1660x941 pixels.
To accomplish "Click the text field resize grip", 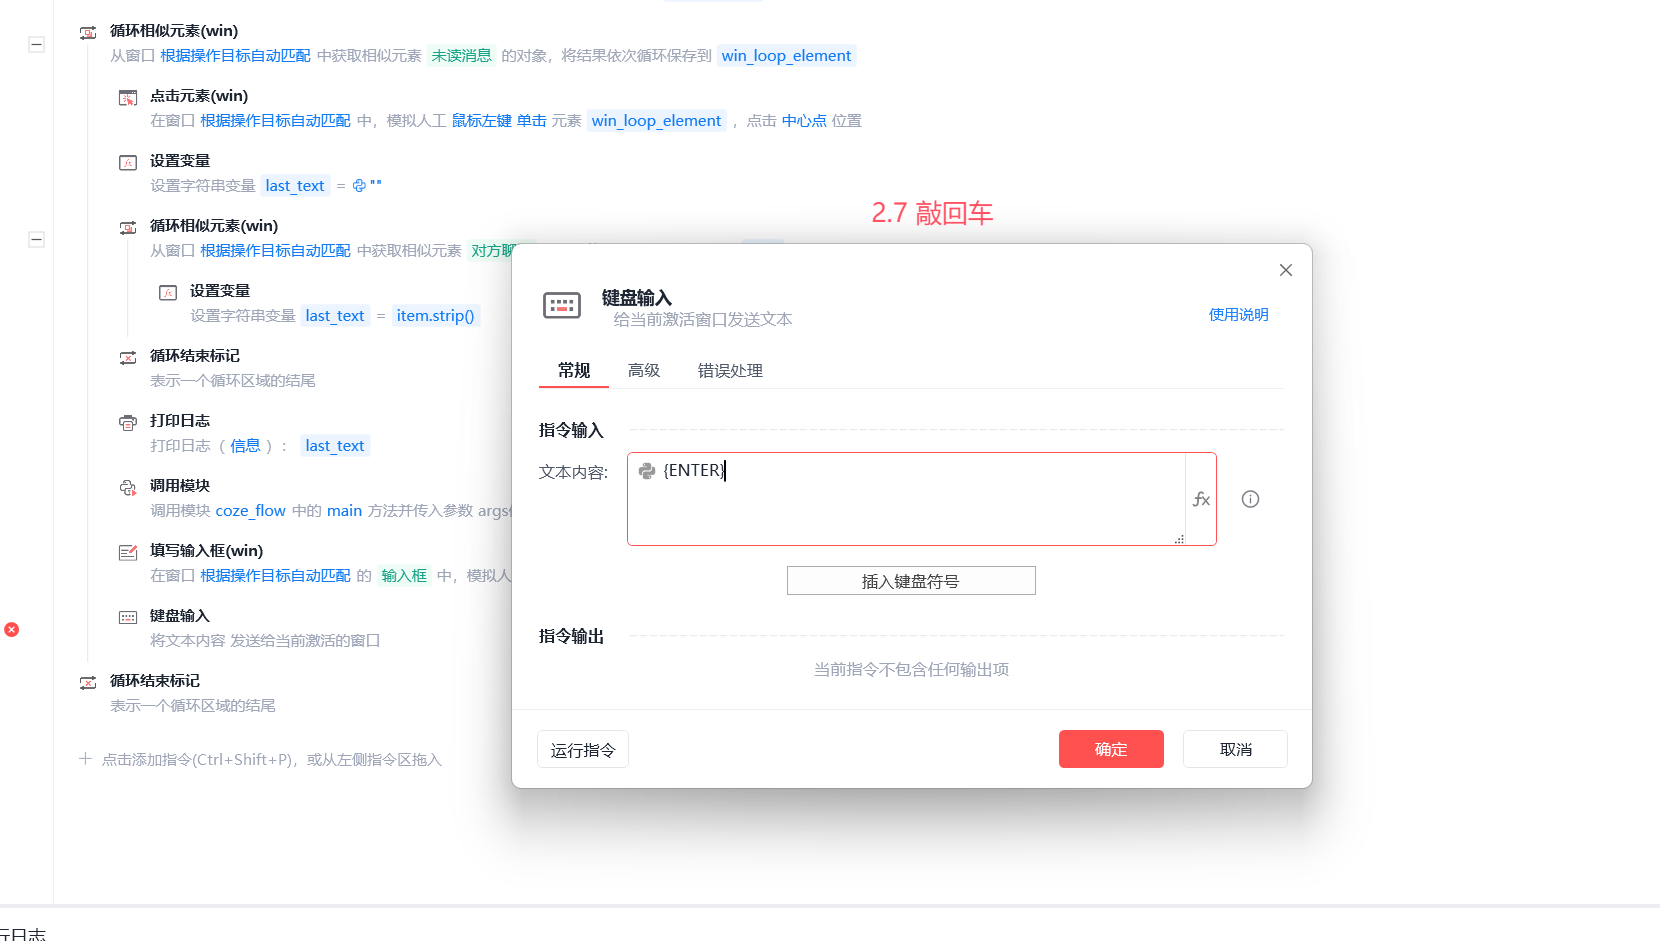I will point(1179,539).
